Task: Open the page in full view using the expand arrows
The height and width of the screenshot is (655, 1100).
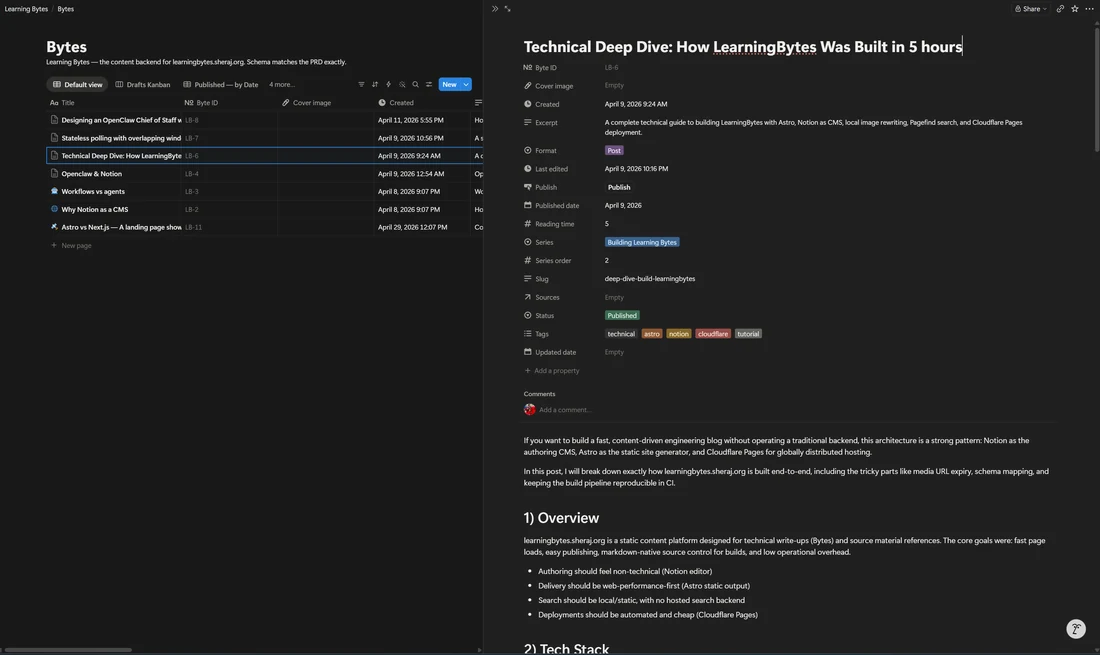Action: 507,9
